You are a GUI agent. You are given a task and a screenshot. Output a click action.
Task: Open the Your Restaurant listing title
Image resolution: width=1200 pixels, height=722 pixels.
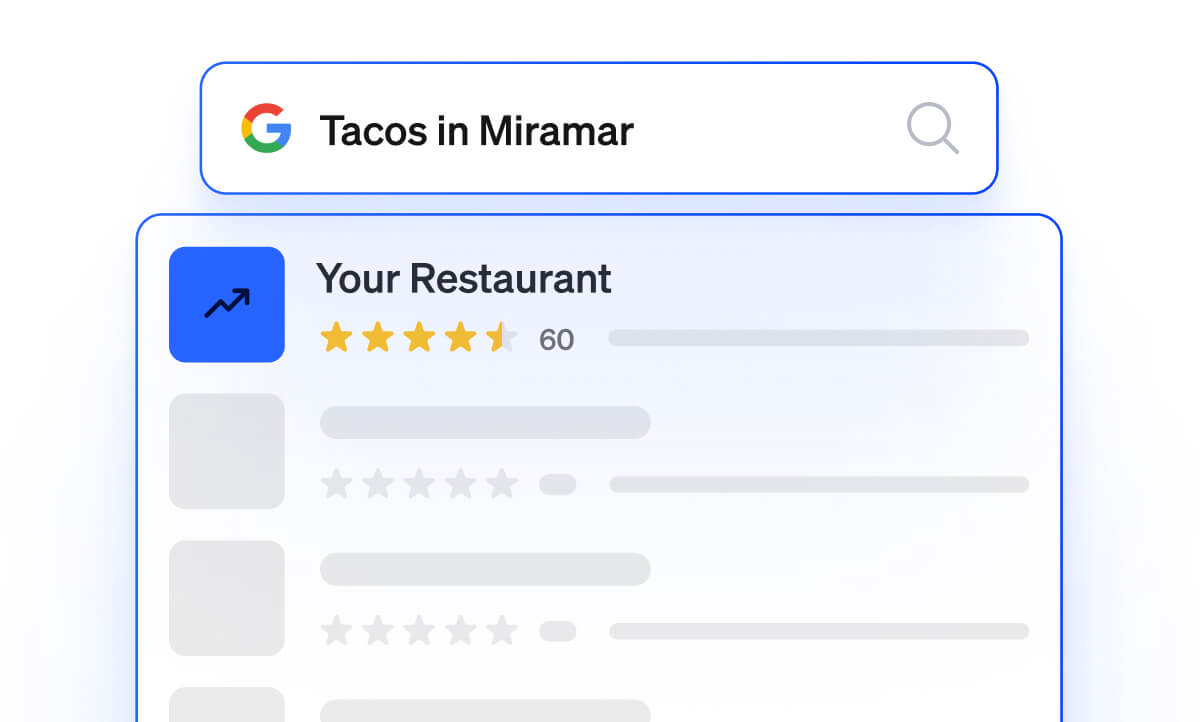tap(464, 278)
